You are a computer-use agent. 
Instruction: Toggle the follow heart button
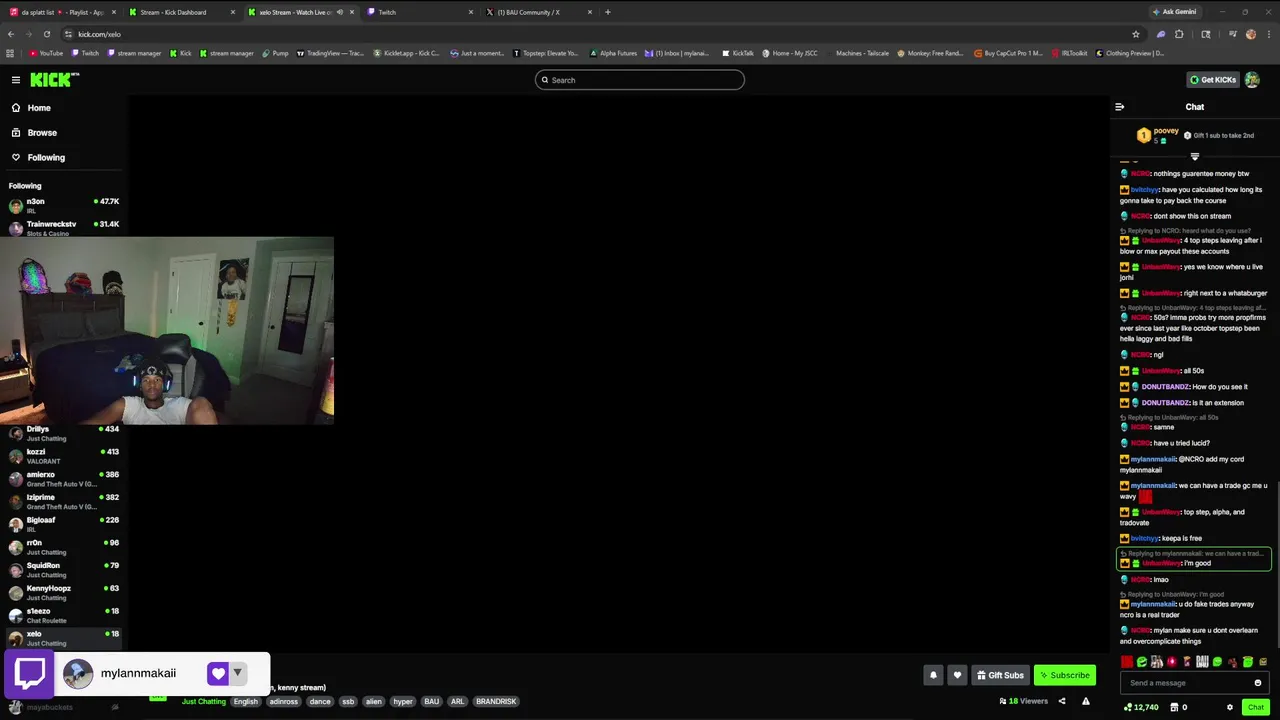957,675
